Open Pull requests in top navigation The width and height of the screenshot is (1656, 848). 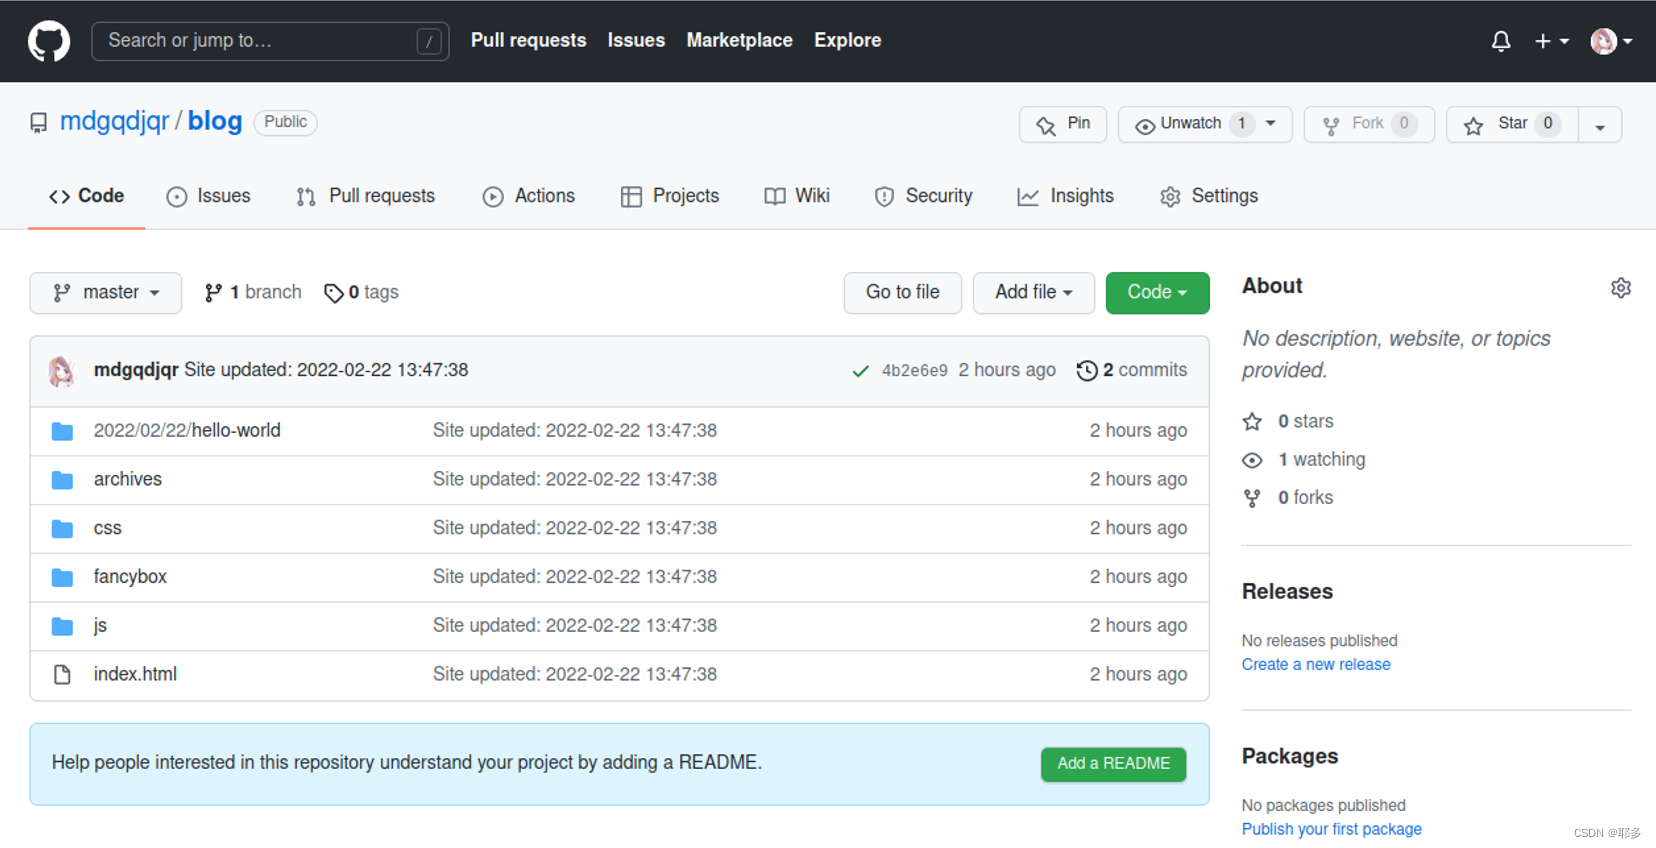click(x=528, y=40)
